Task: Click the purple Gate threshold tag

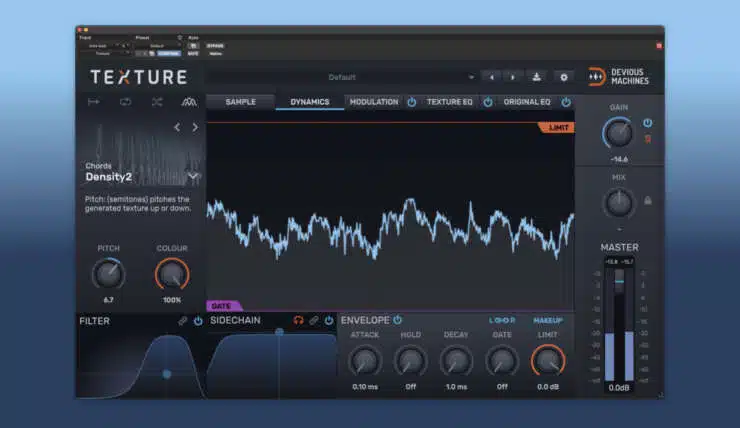Action: point(223,306)
